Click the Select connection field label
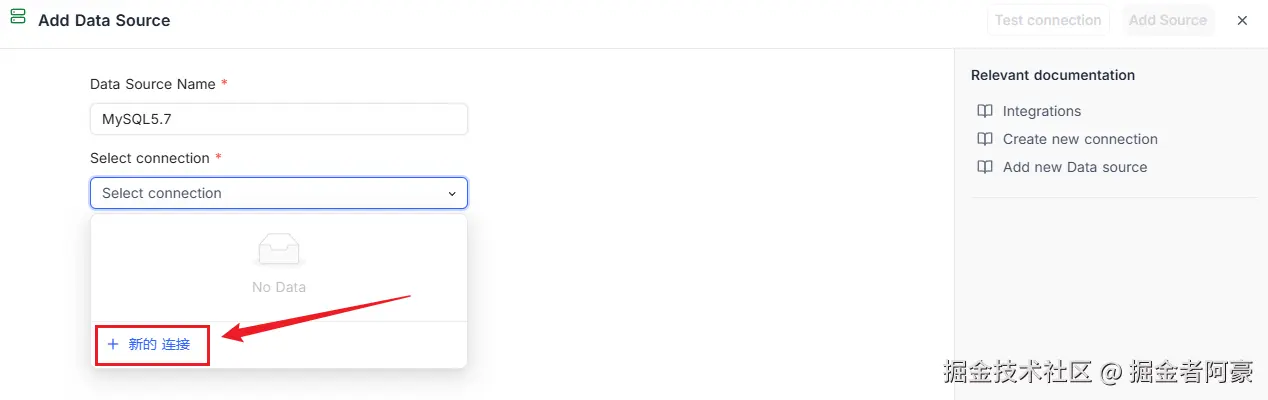Viewport: 1268px width, 400px height. point(149,158)
